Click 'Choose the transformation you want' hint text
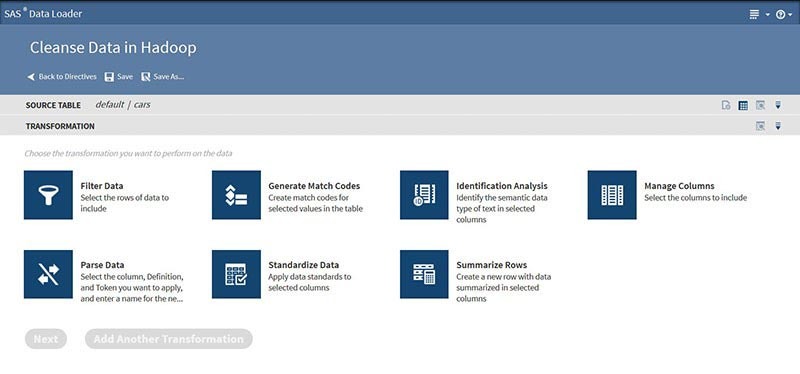The width and height of the screenshot is (800, 374). (128, 153)
